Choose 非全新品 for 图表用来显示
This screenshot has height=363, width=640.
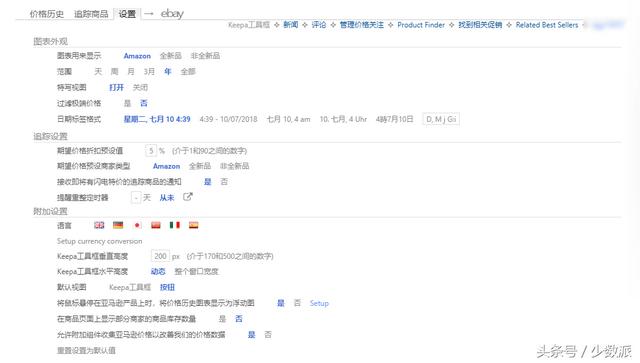[205, 56]
